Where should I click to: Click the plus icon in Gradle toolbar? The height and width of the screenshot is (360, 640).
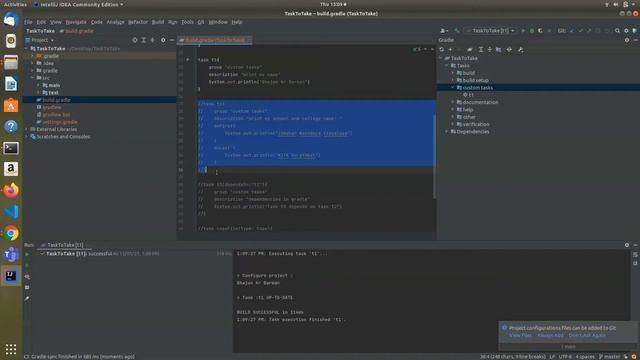[451, 49]
